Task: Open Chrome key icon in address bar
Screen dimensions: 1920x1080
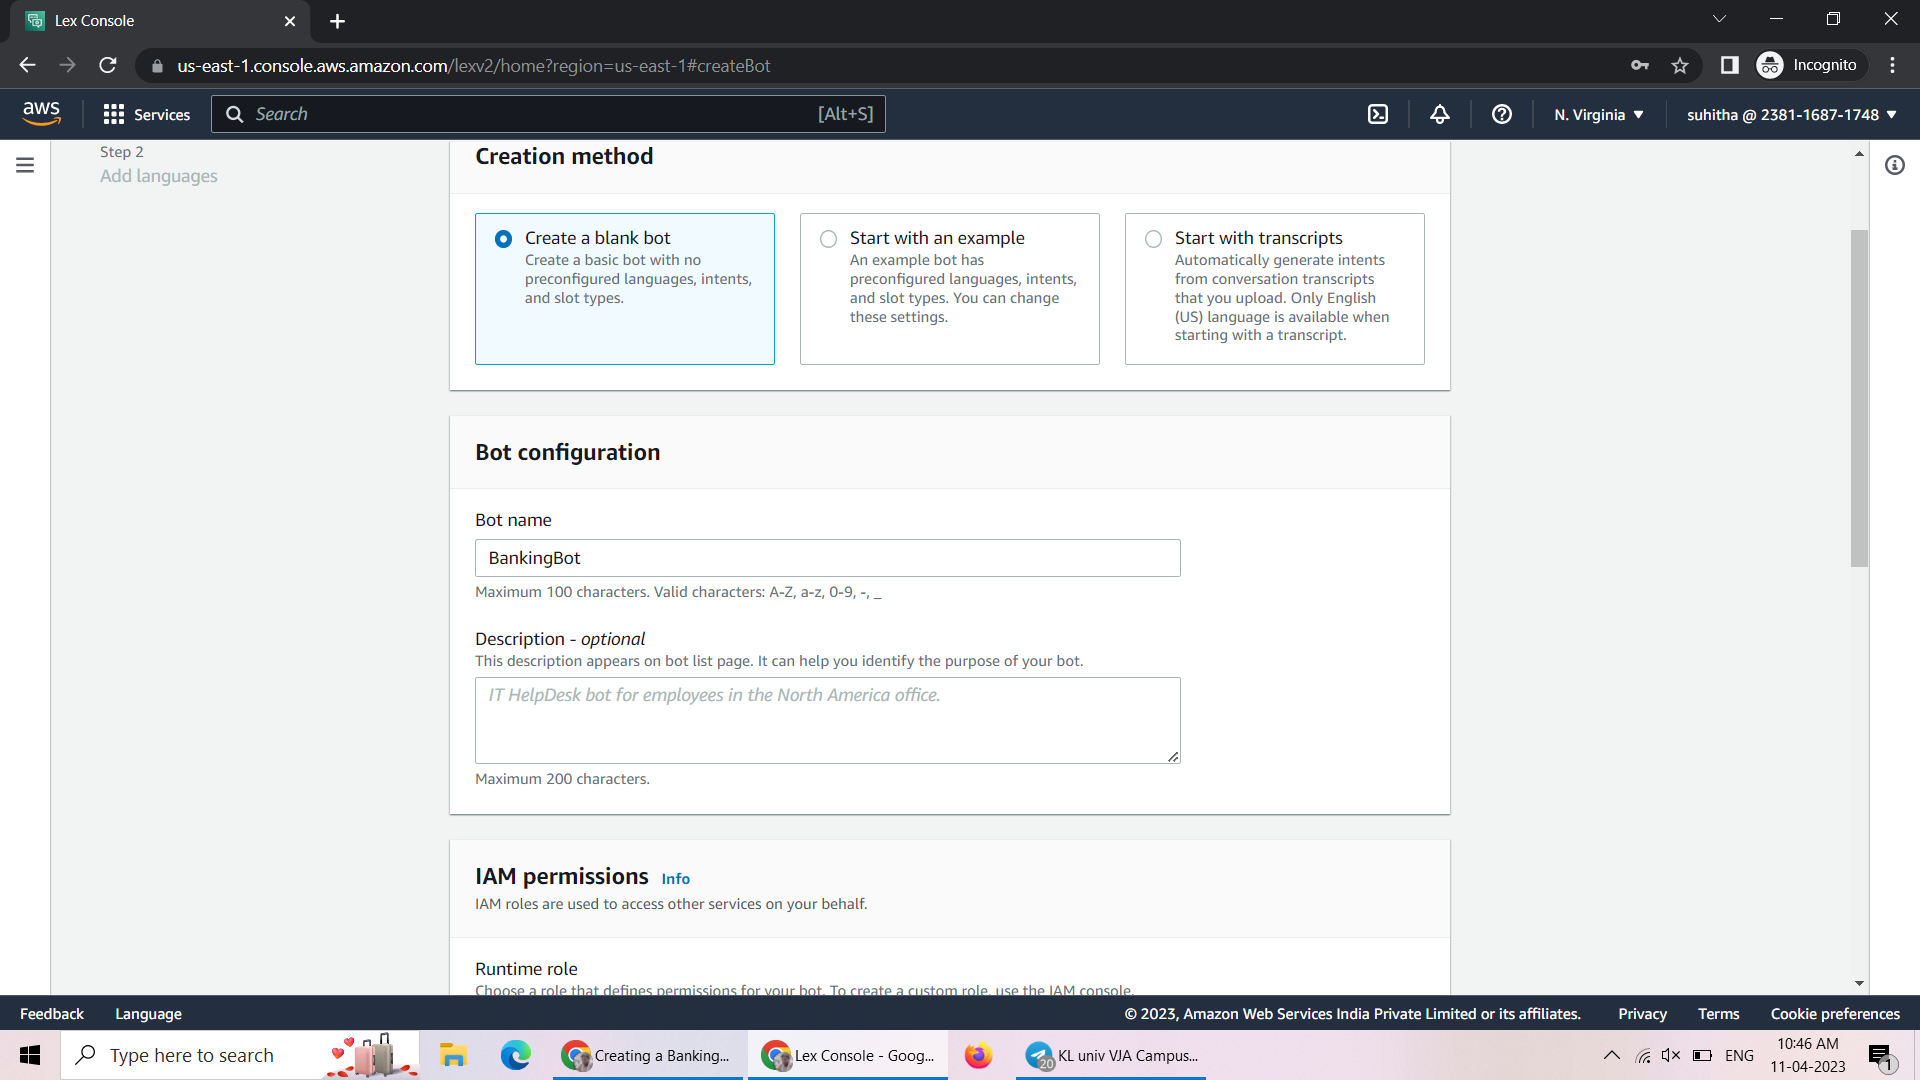Action: (x=1640, y=65)
